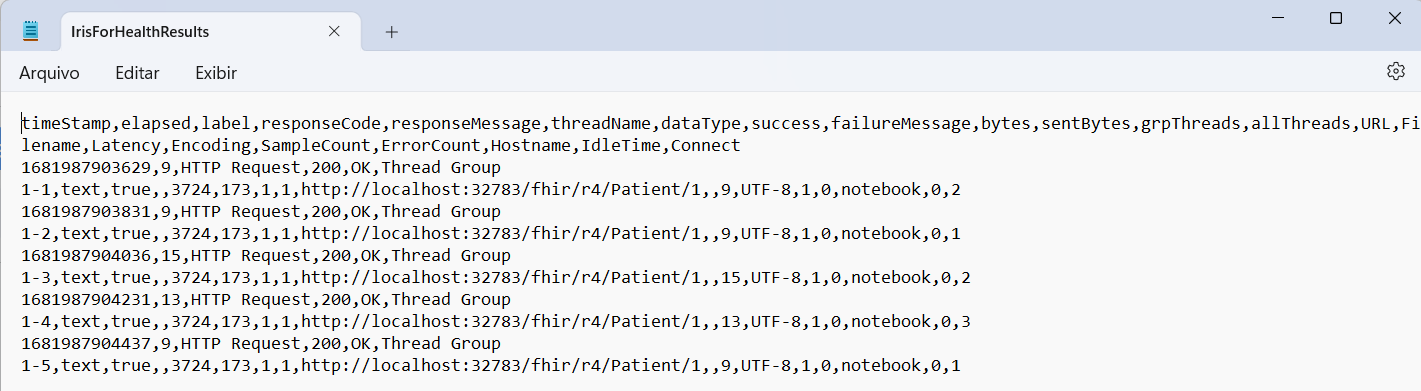The width and height of the screenshot is (1421, 391).
Task: Maximize the Notepad window
Action: pos(1336,18)
